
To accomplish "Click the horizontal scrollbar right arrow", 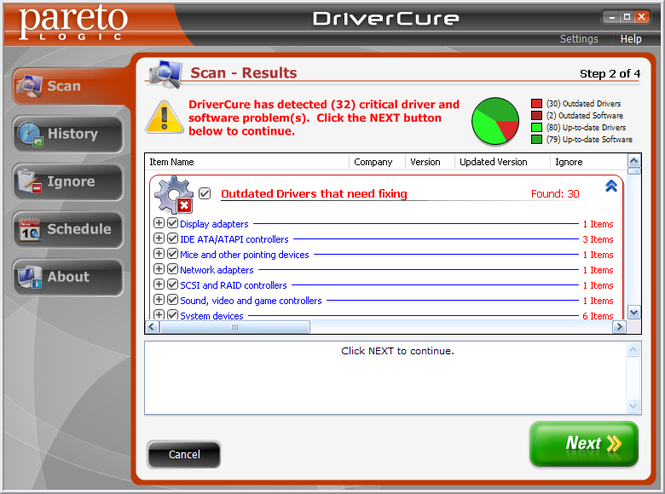I will tap(619, 327).
